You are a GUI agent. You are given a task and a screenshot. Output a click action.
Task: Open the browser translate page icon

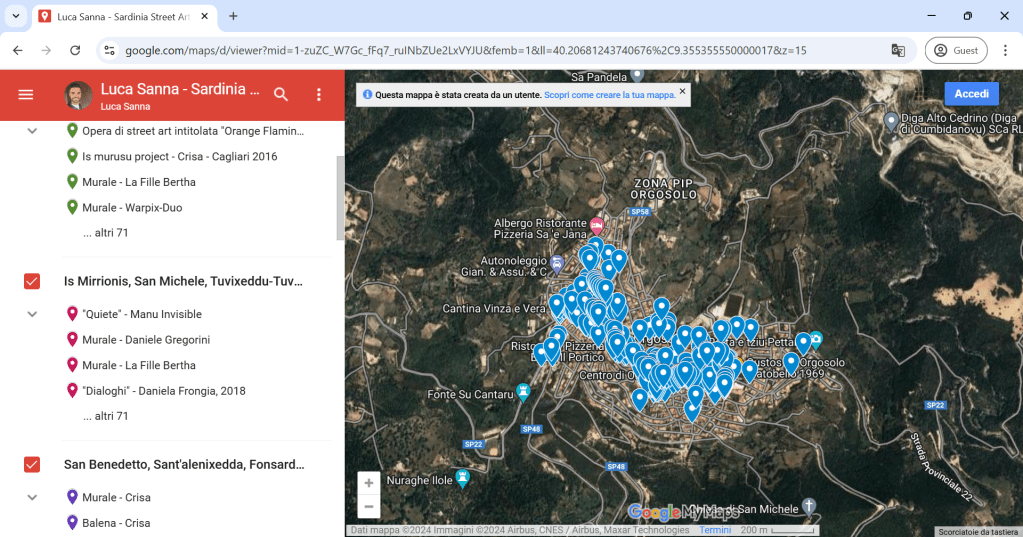tap(898, 50)
